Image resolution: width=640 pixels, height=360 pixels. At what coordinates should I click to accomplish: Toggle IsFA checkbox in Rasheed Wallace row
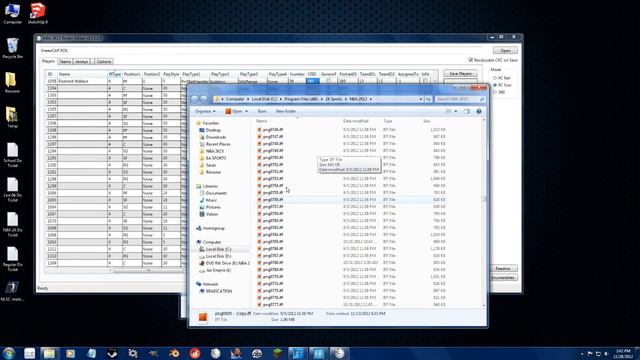tap(425, 81)
